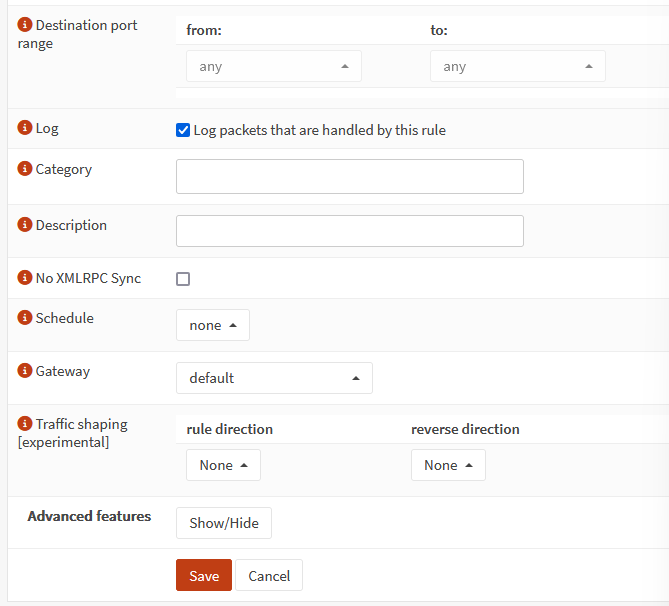Viewport: 669px width, 606px height.
Task: Click Show/Hide for Advanced features
Action: pos(223,523)
